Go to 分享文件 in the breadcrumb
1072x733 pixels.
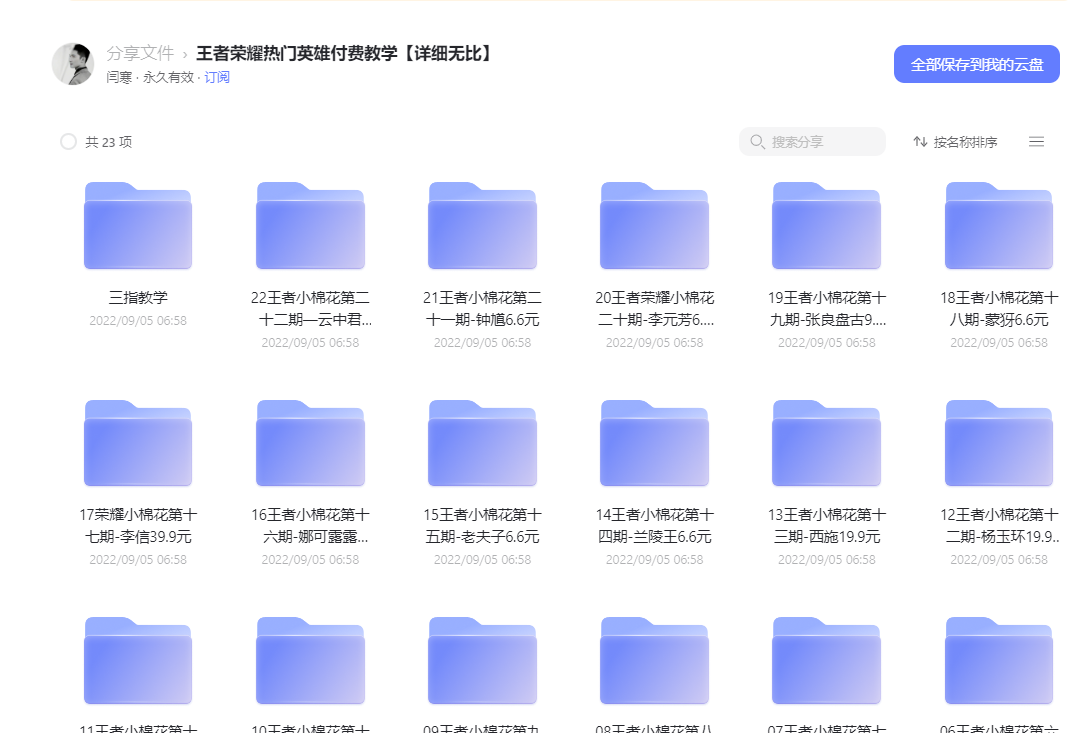coord(140,53)
